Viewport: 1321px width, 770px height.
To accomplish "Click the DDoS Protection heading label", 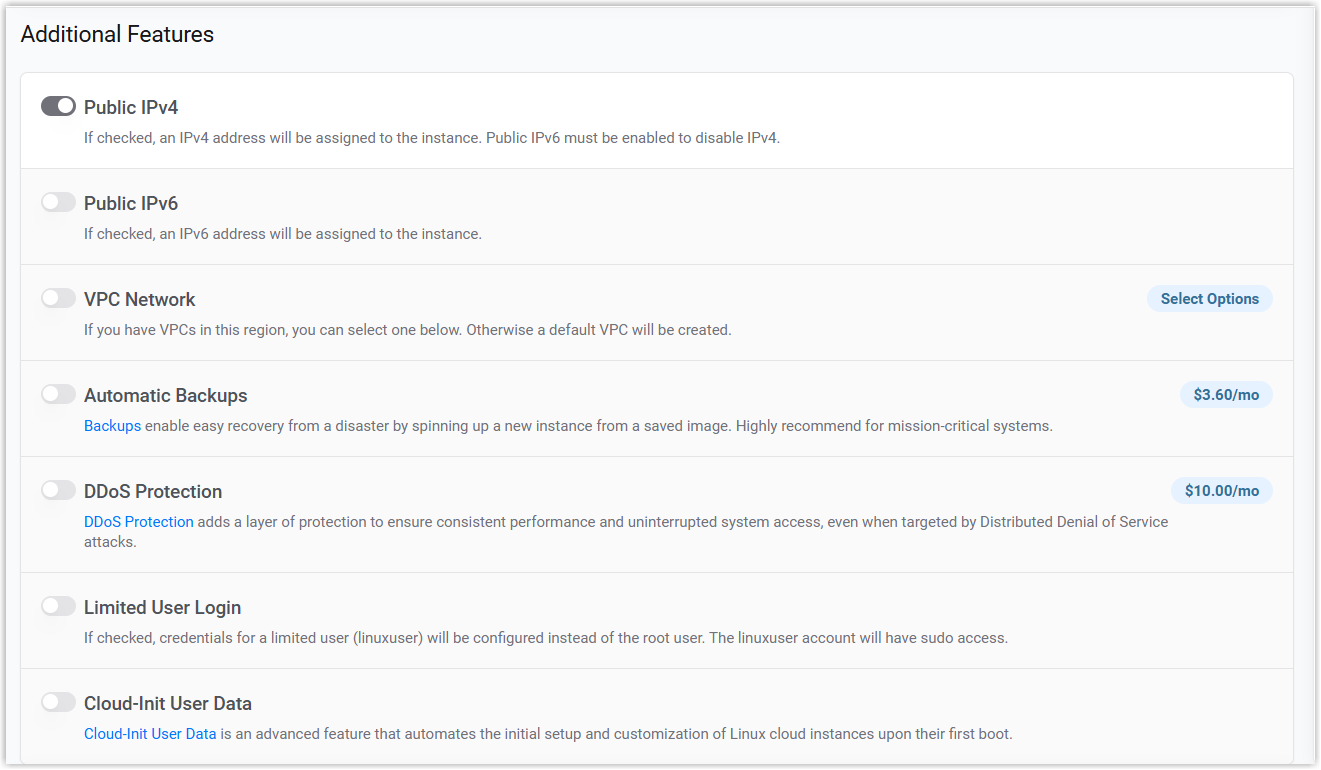I will click(x=153, y=491).
